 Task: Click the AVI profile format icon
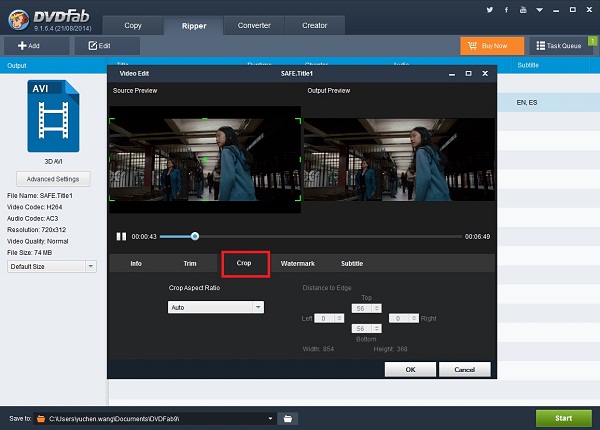click(53, 116)
